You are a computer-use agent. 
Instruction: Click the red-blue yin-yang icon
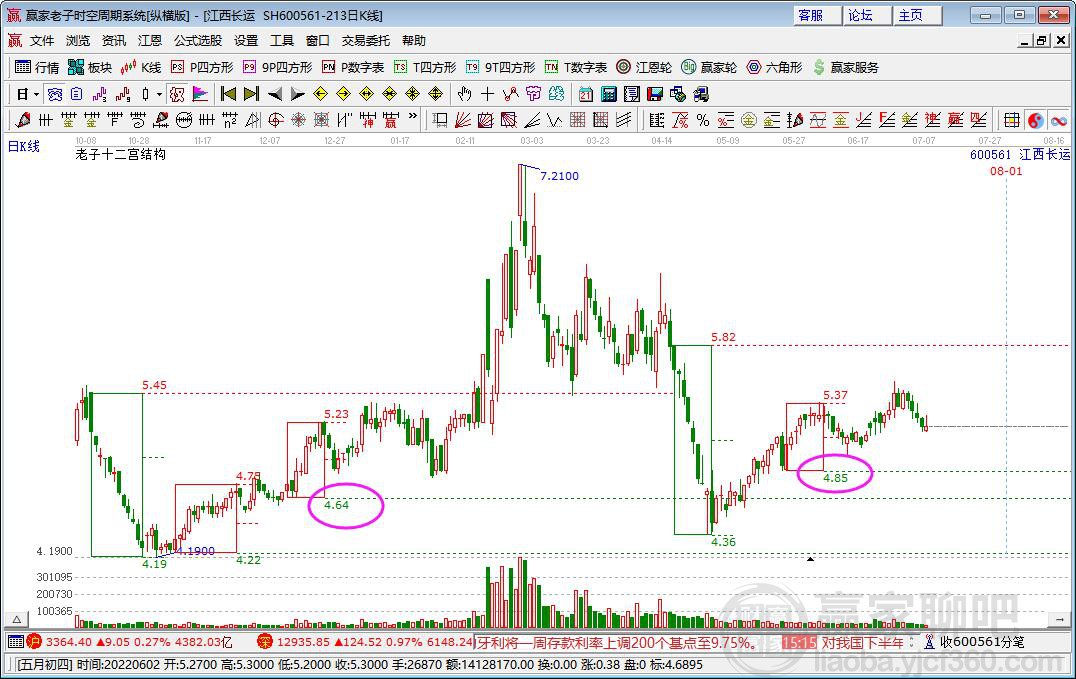click(1036, 121)
